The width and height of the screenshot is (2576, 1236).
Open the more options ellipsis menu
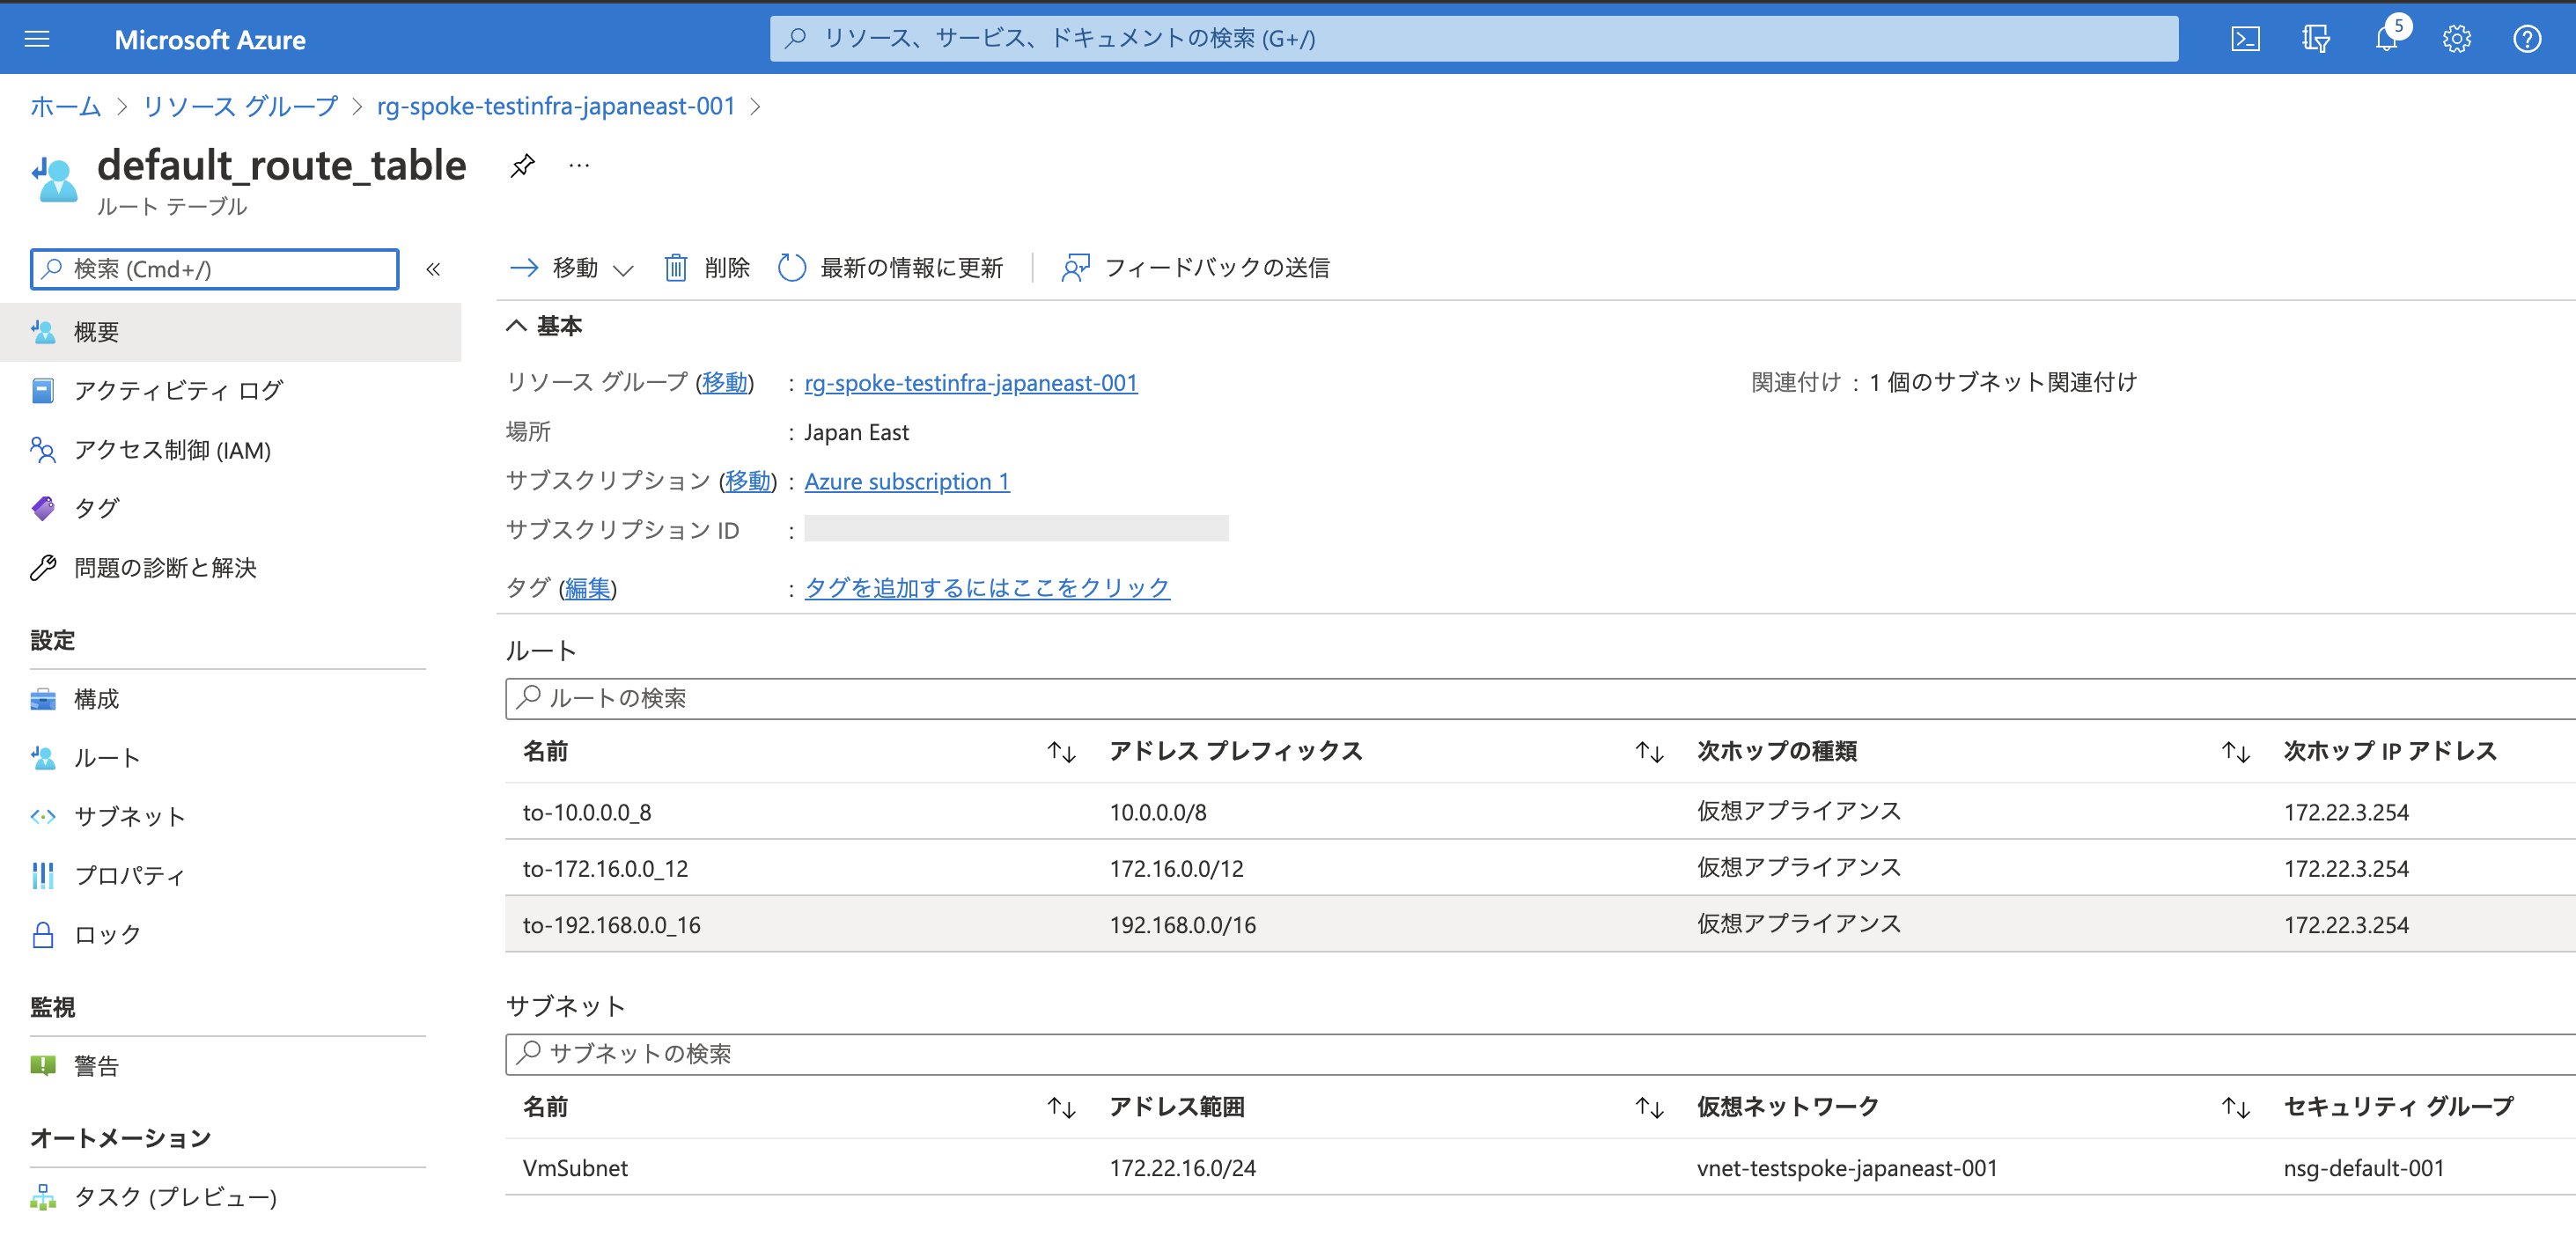[x=578, y=165]
